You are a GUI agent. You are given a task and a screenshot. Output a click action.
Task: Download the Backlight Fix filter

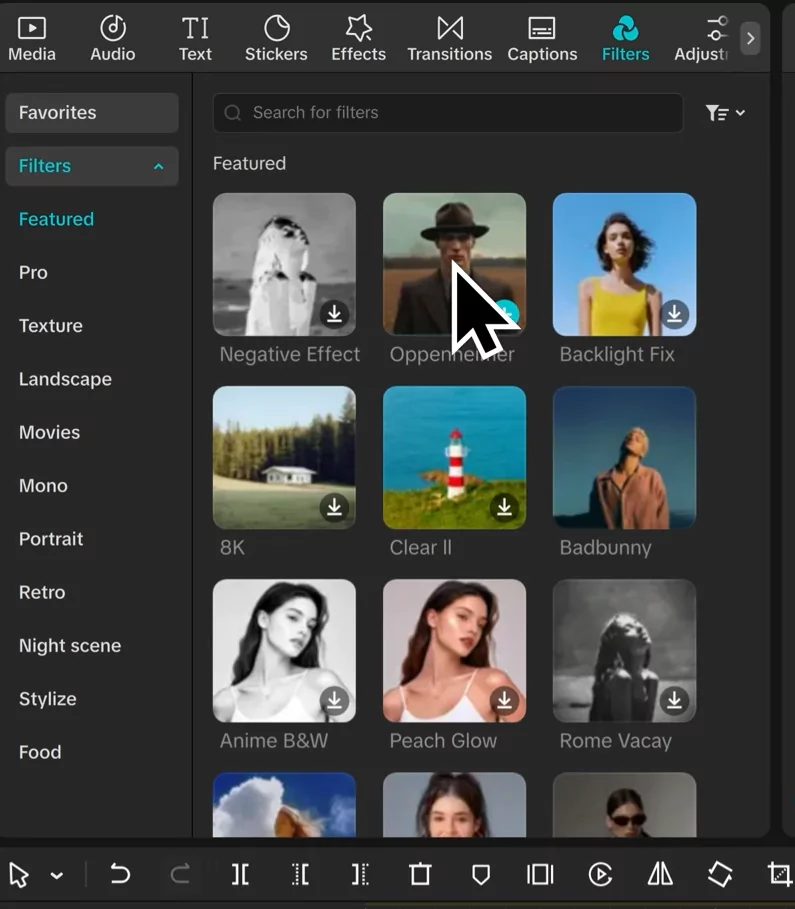674,314
